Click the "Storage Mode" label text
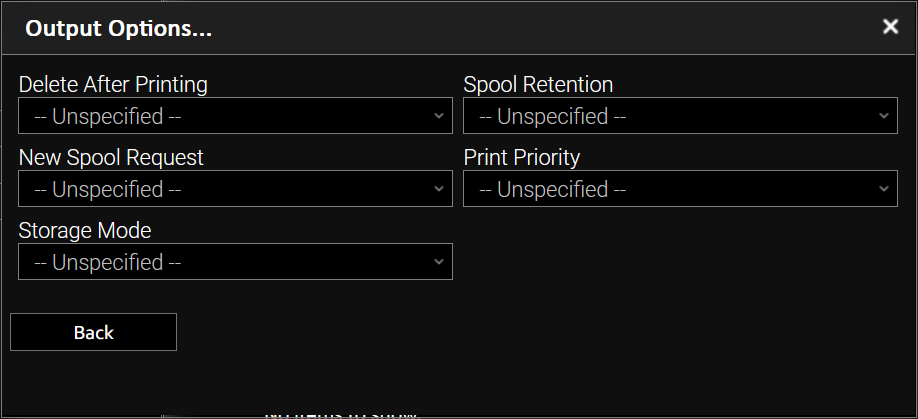918x419 pixels. click(85, 230)
